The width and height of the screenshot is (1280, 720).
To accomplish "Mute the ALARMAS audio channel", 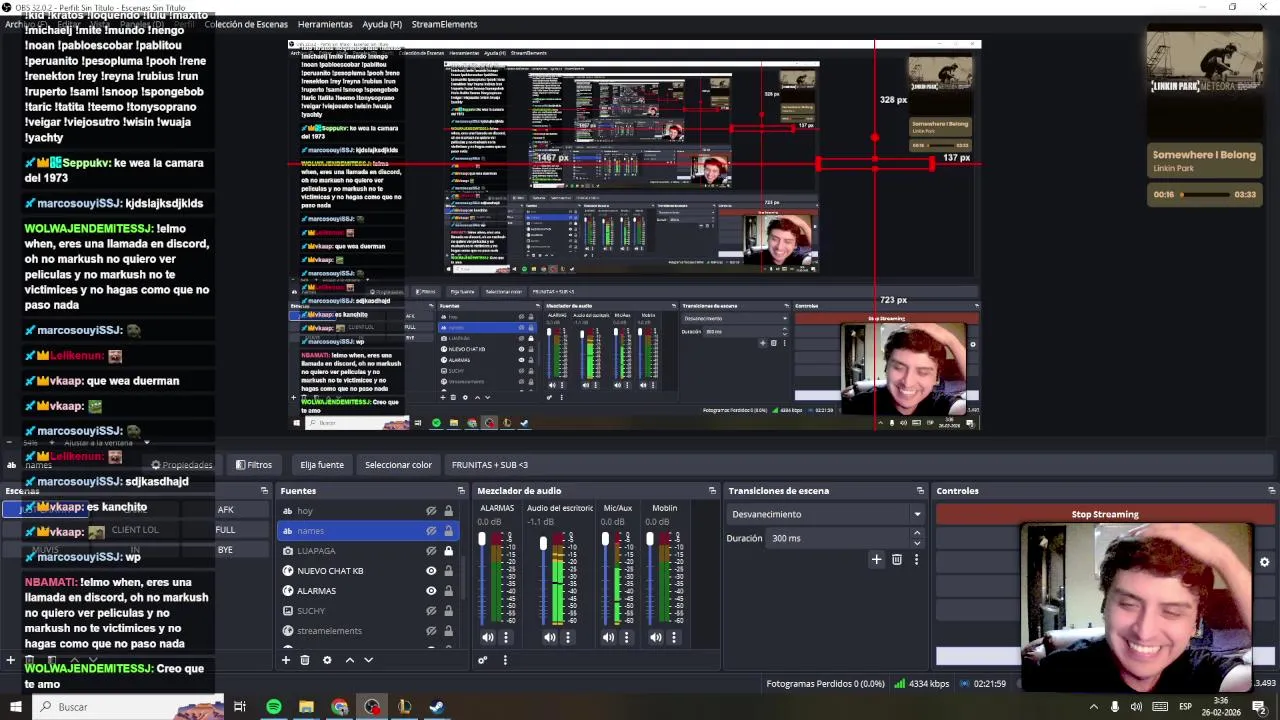I will coord(487,637).
